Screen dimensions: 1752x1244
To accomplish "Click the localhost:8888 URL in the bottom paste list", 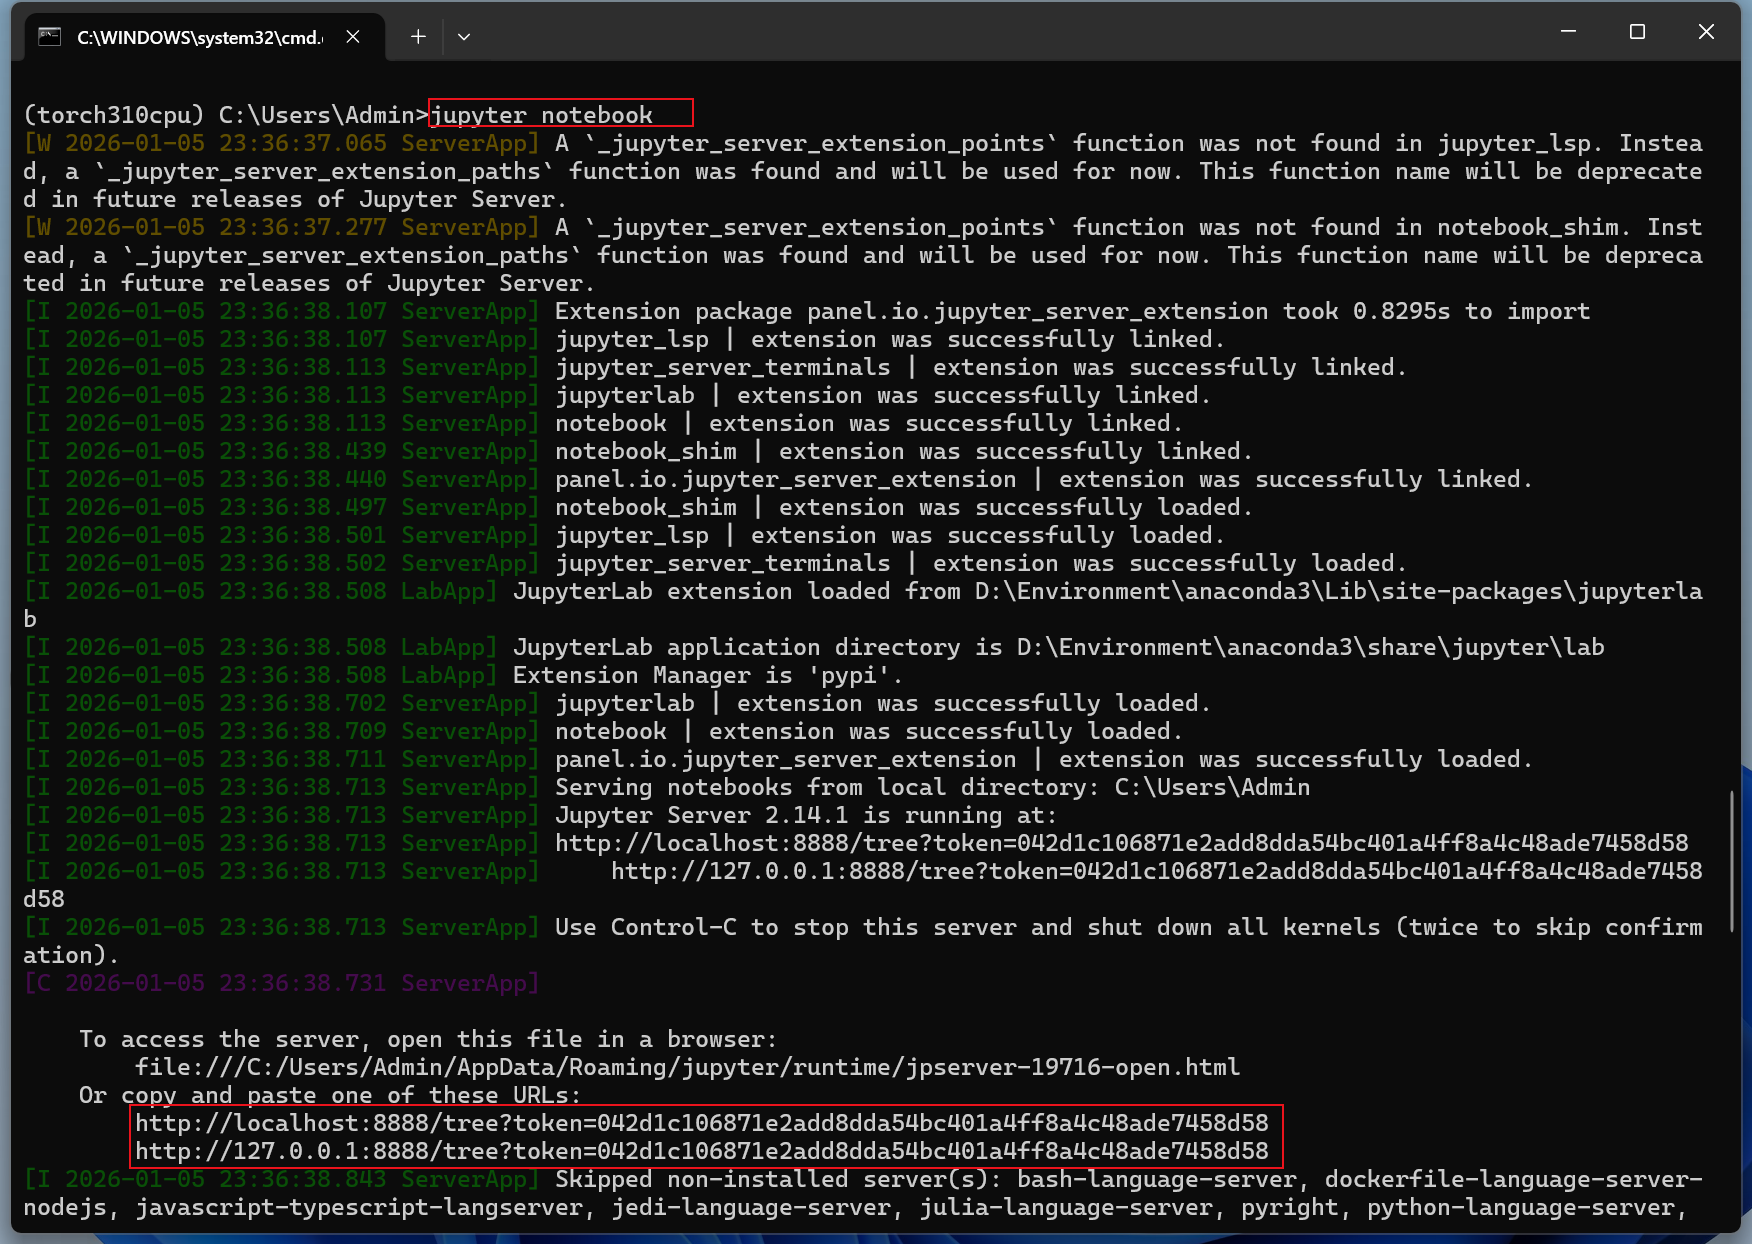I will pyautogui.click(x=702, y=1123).
